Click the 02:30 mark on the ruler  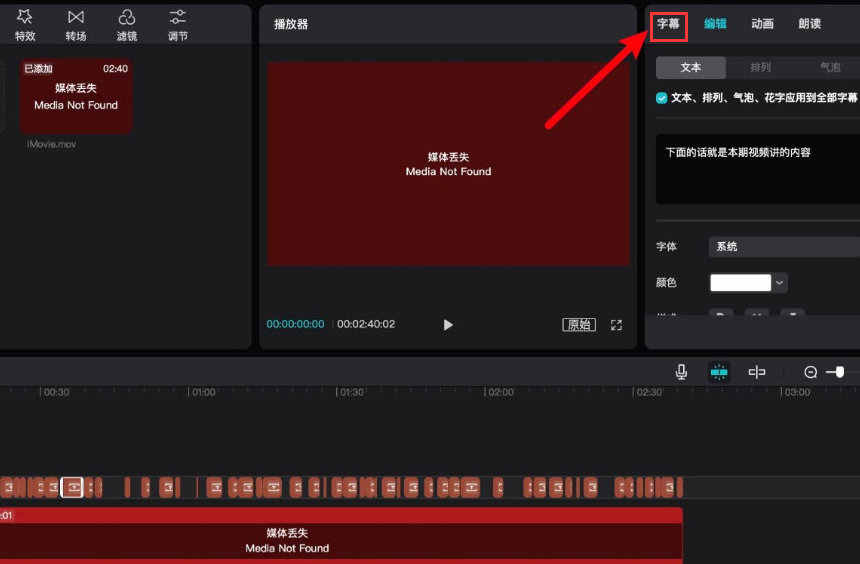coord(649,392)
